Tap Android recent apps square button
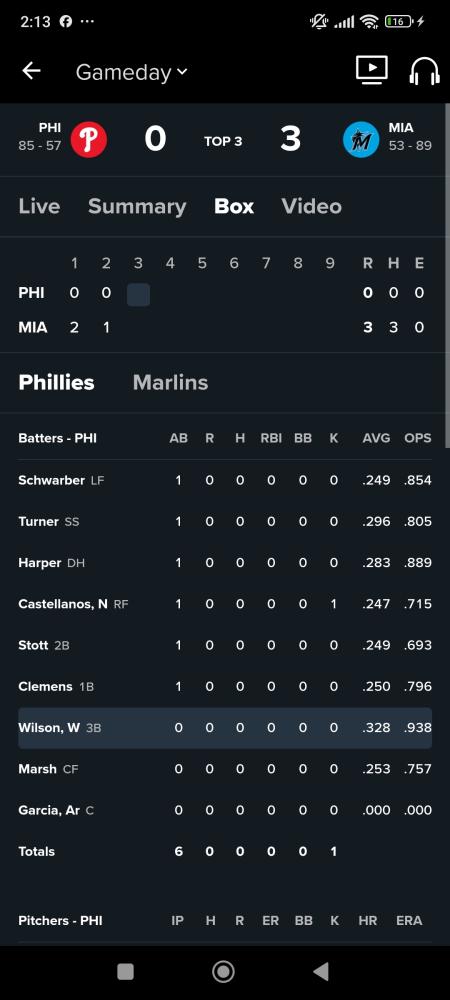This screenshot has width=450, height=1000. (x=126, y=971)
